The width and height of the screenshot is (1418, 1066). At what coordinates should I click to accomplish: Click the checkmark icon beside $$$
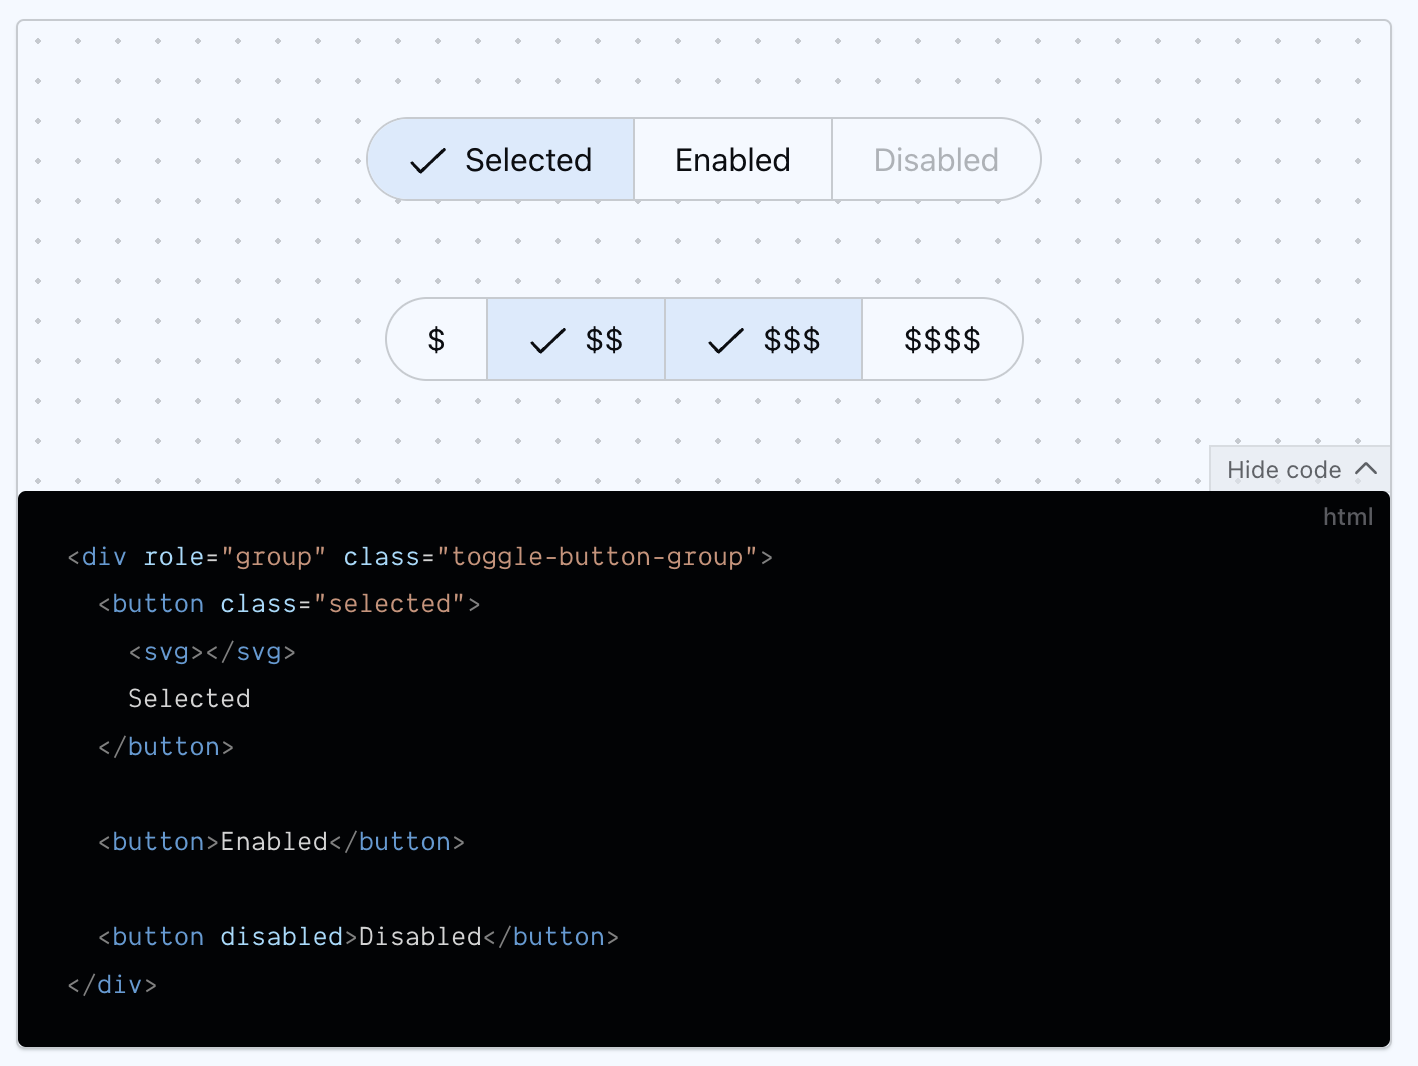[725, 342]
